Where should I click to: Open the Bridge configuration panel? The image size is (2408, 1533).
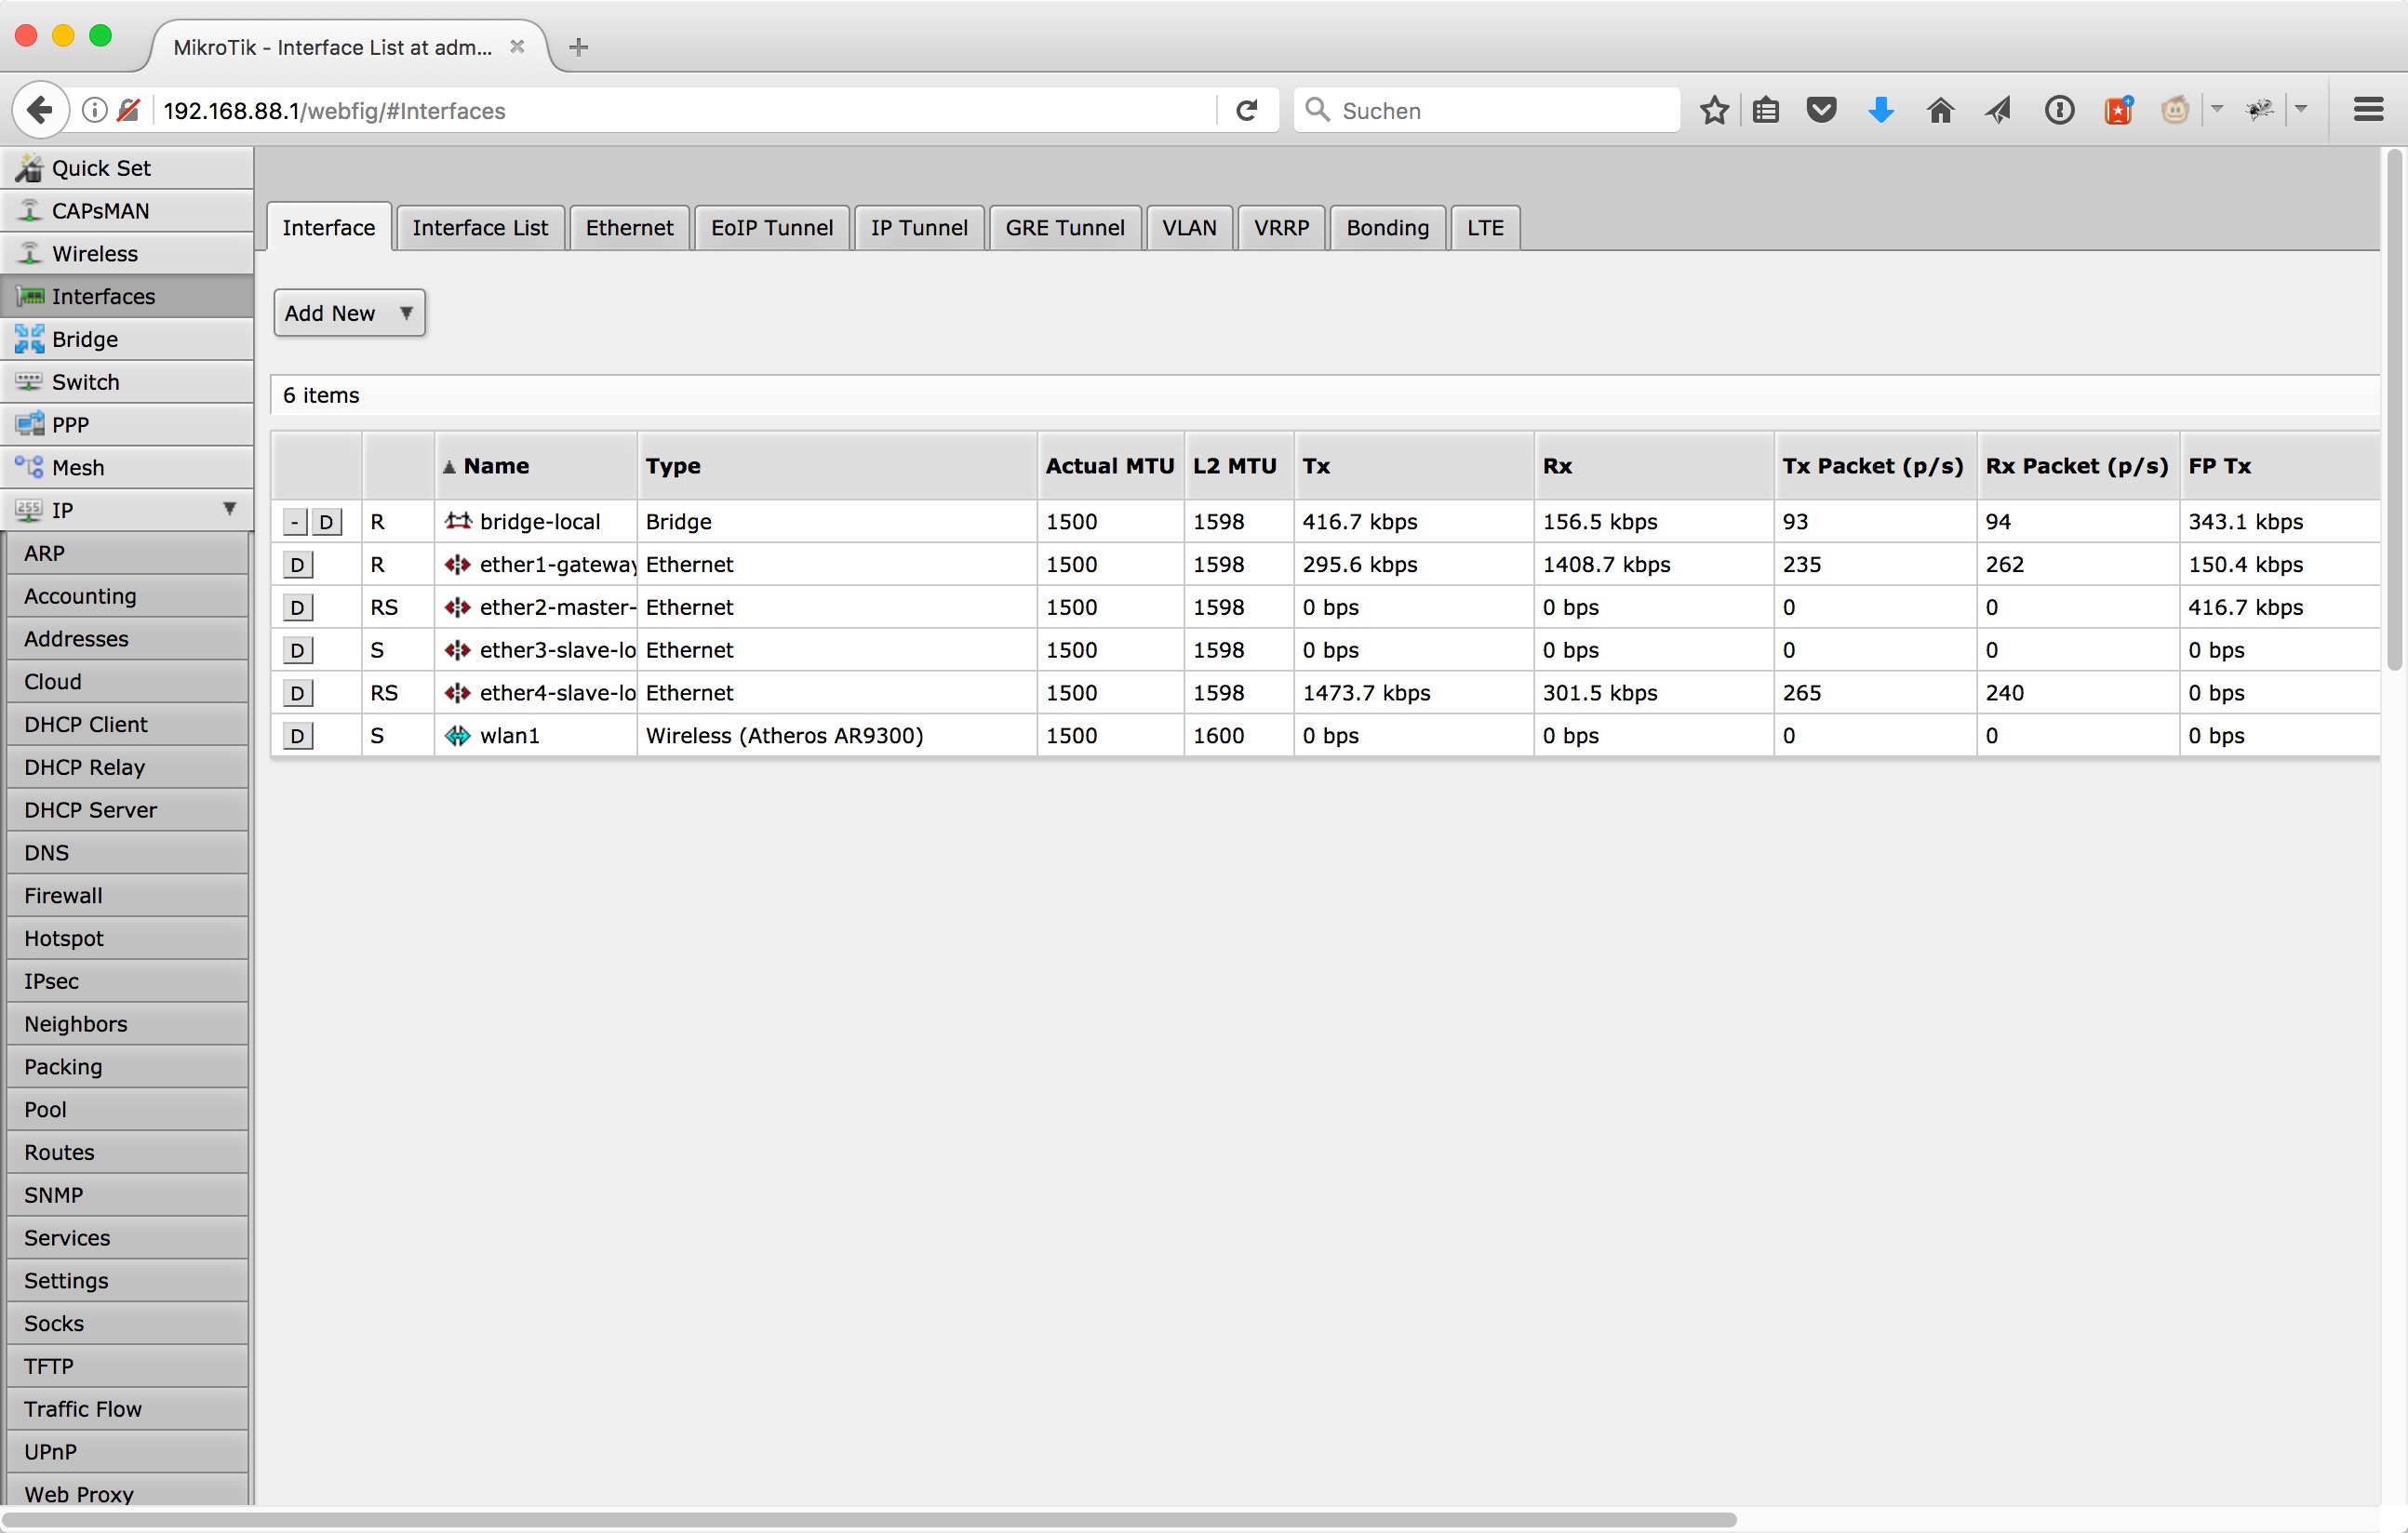pyautogui.click(x=85, y=339)
